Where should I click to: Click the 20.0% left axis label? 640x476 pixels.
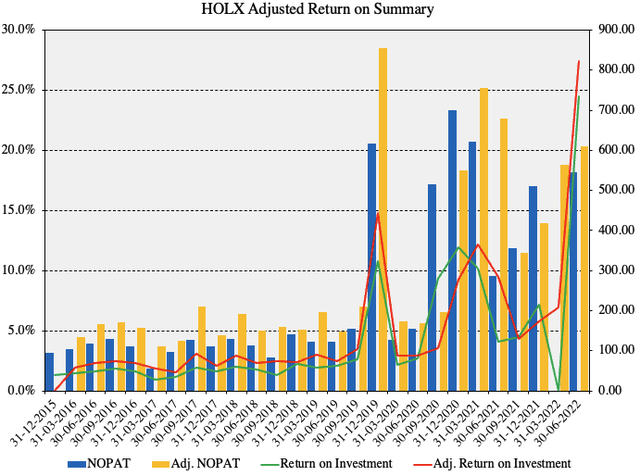point(18,150)
